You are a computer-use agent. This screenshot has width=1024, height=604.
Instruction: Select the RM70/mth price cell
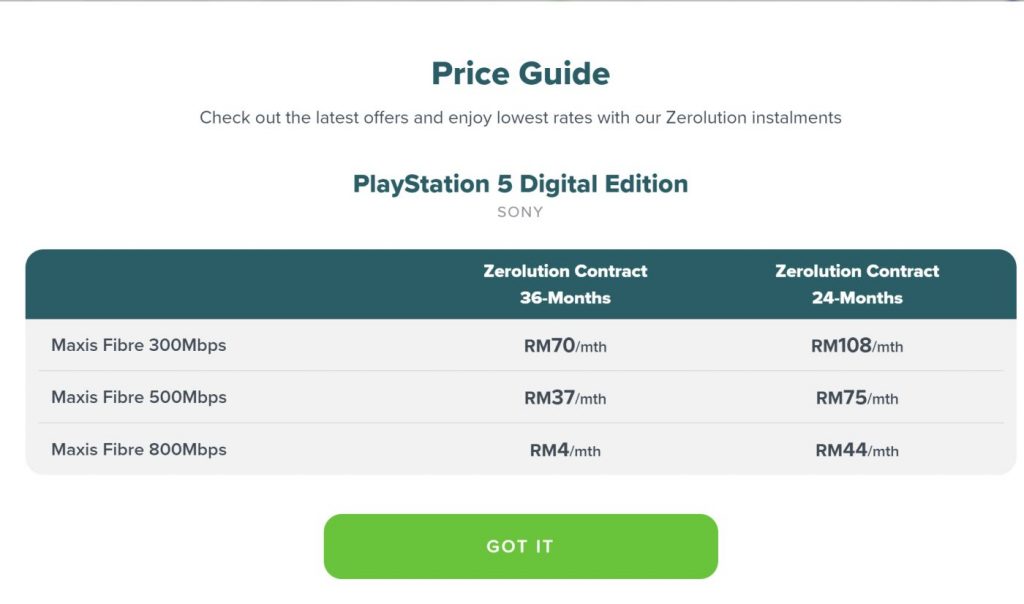(x=565, y=346)
